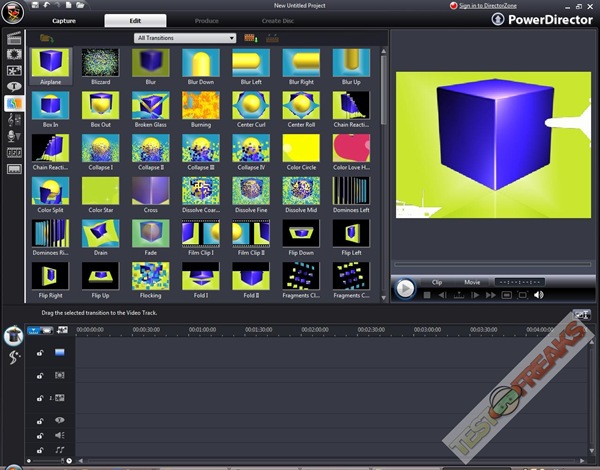The image size is (600, 470).
Task: Open the All Transitions dropdown
Action: [185, 38]
